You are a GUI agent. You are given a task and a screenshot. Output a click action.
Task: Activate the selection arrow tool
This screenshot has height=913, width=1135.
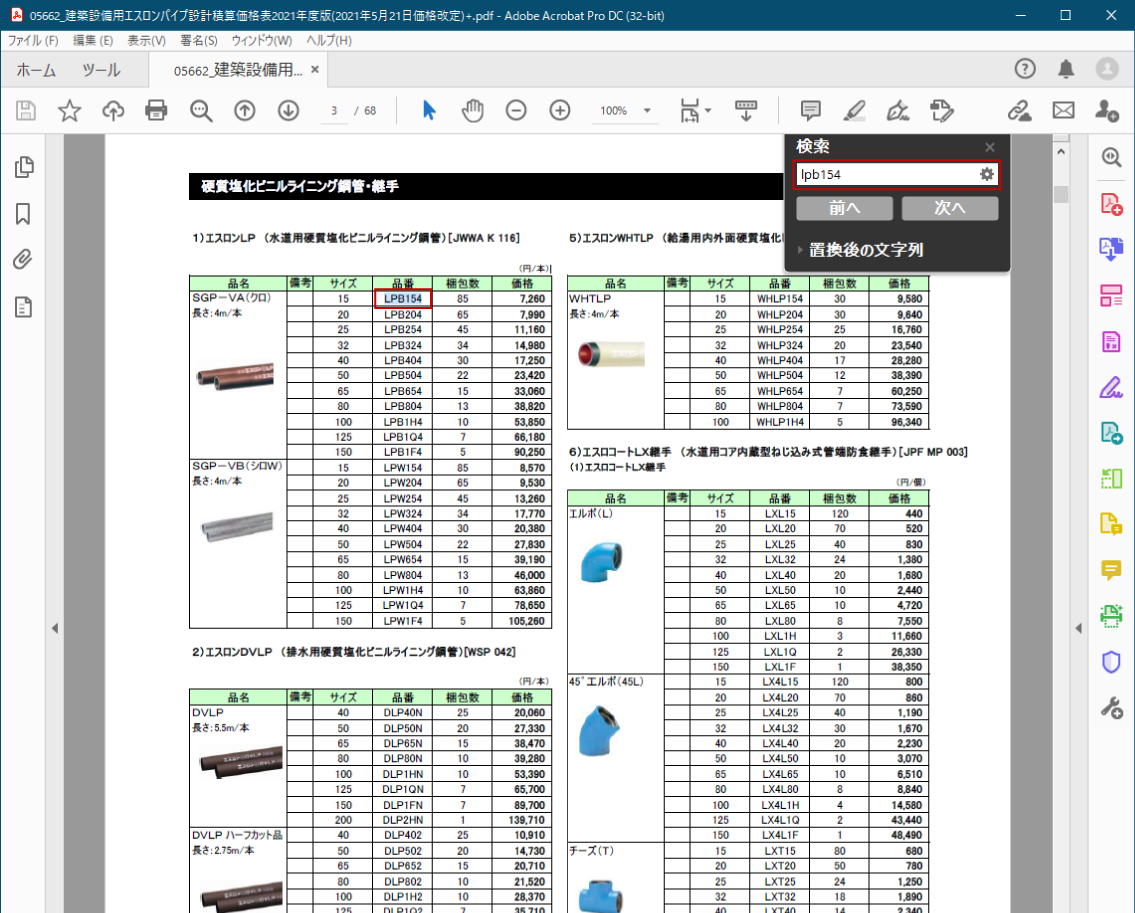(429, 111)
